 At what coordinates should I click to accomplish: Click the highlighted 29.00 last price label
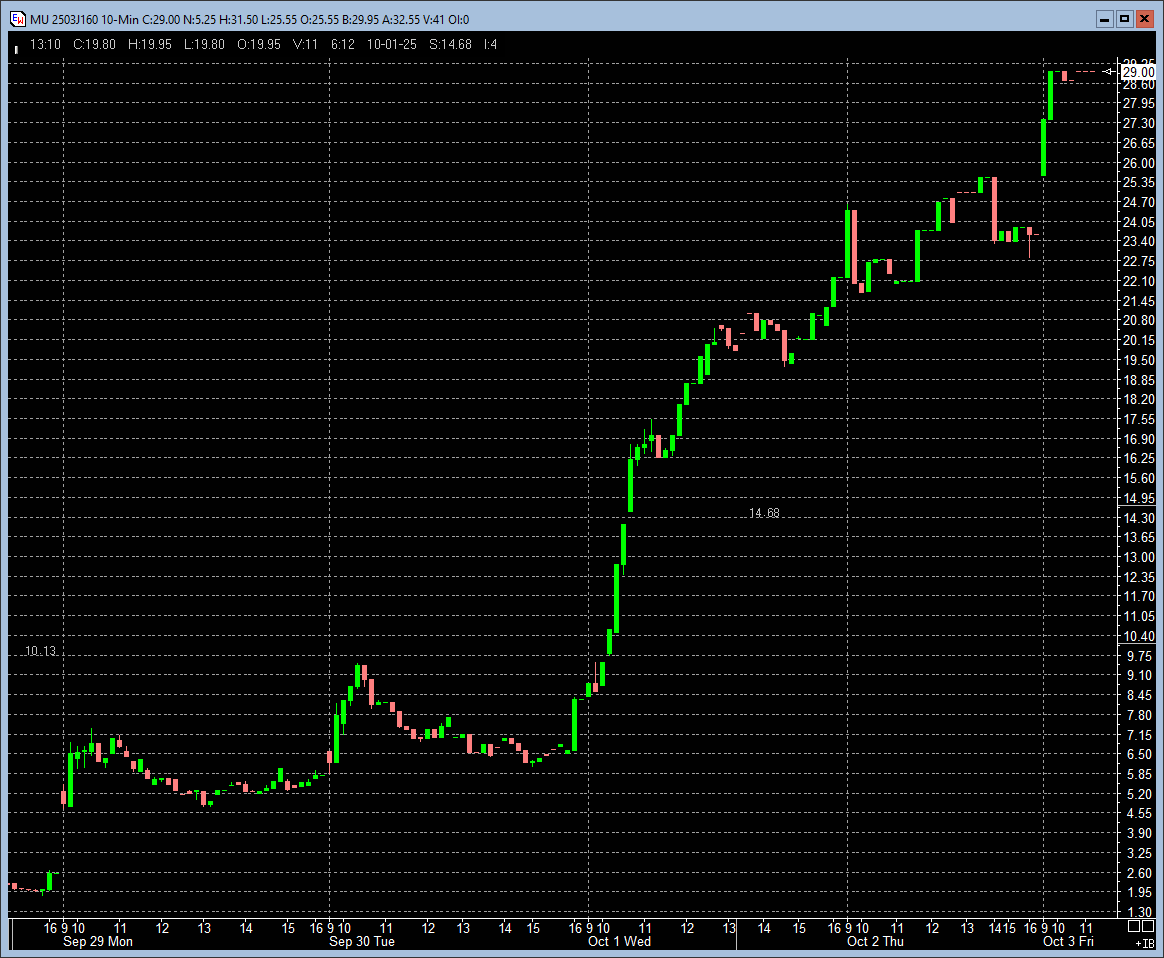(1137, 72)
